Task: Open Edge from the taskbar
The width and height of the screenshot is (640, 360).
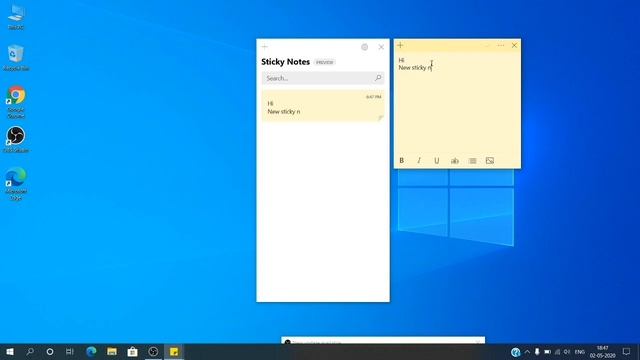Action: click(91, 351)
